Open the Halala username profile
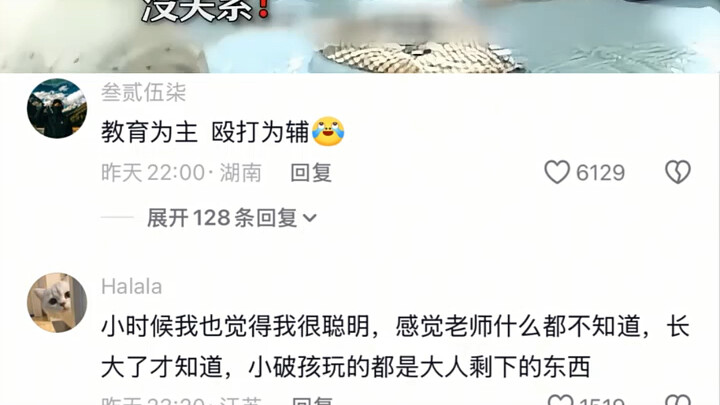The width and height of the screenshot is (720, 405). coord(131,287)
